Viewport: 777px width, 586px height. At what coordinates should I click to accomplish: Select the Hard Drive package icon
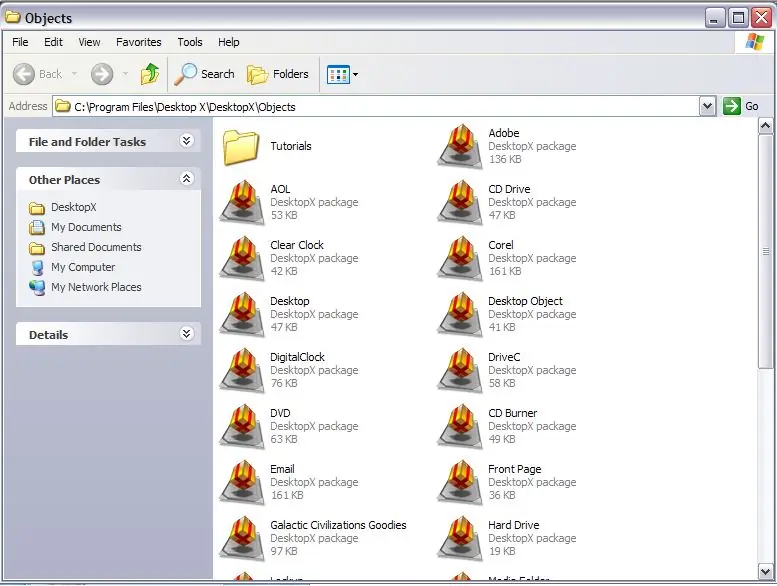(x=460, y=538)
